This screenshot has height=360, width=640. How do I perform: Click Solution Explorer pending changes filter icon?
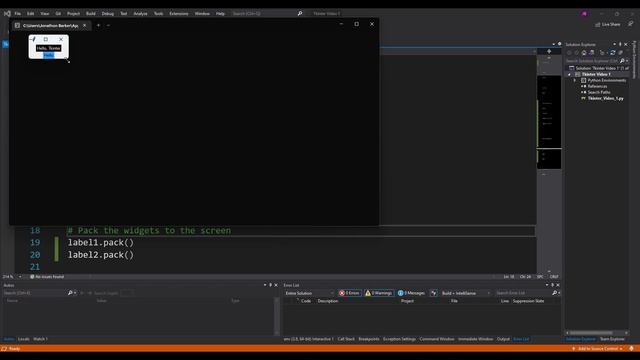coord(602,53)
